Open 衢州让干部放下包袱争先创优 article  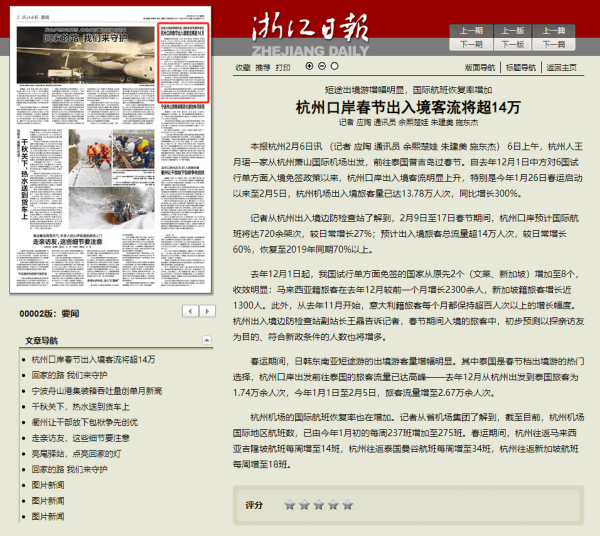[85, 422]
